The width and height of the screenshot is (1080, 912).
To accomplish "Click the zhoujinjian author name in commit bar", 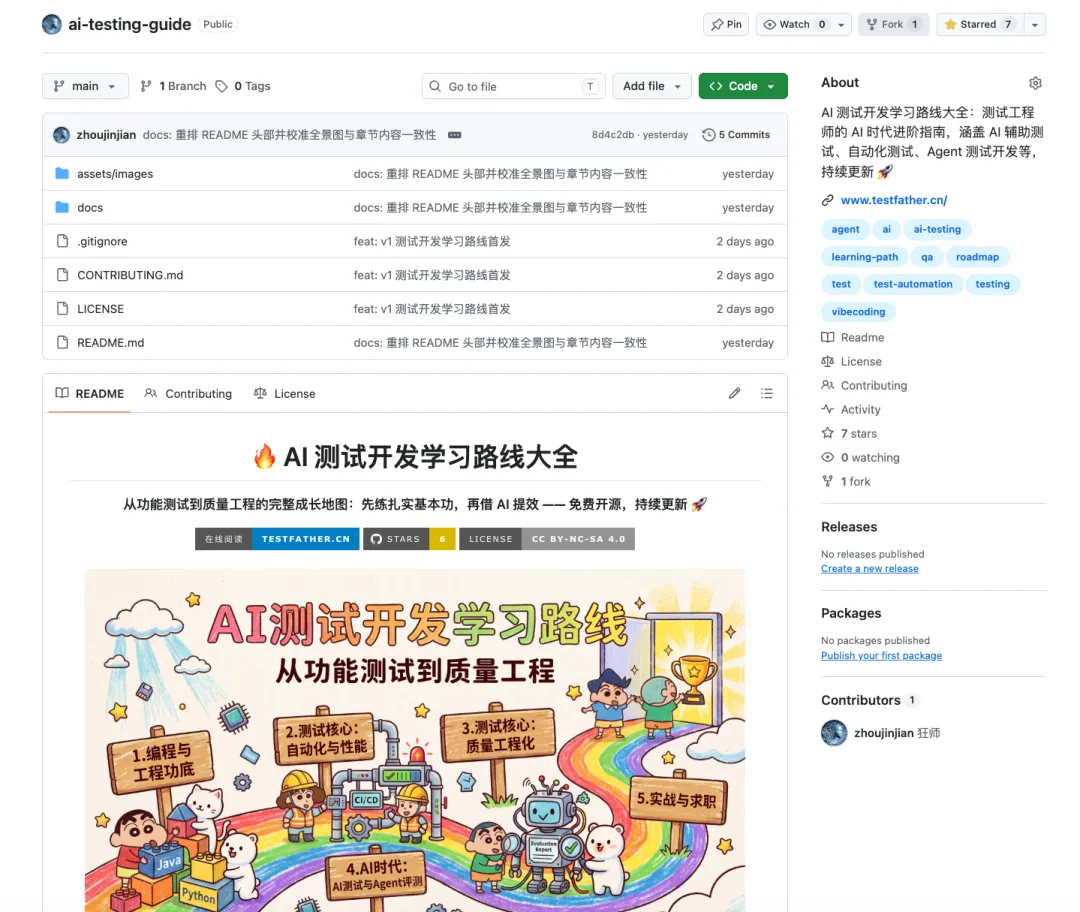I will (106, 135).
